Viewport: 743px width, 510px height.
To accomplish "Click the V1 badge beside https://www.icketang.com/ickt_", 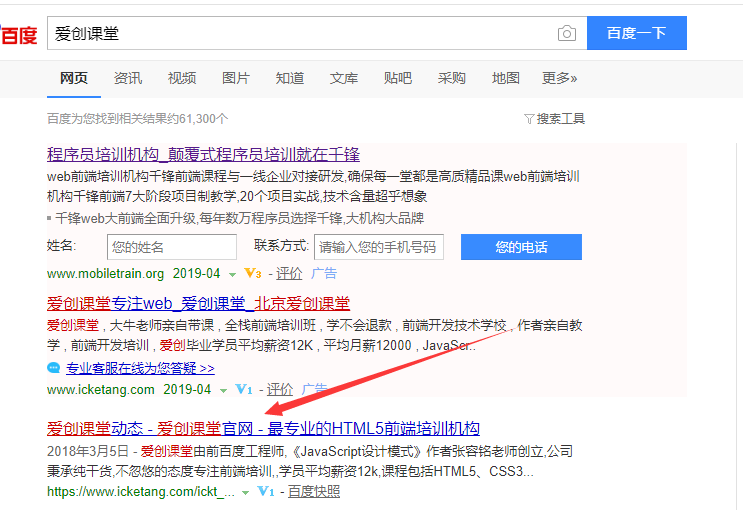I will (x=266, y=492).
